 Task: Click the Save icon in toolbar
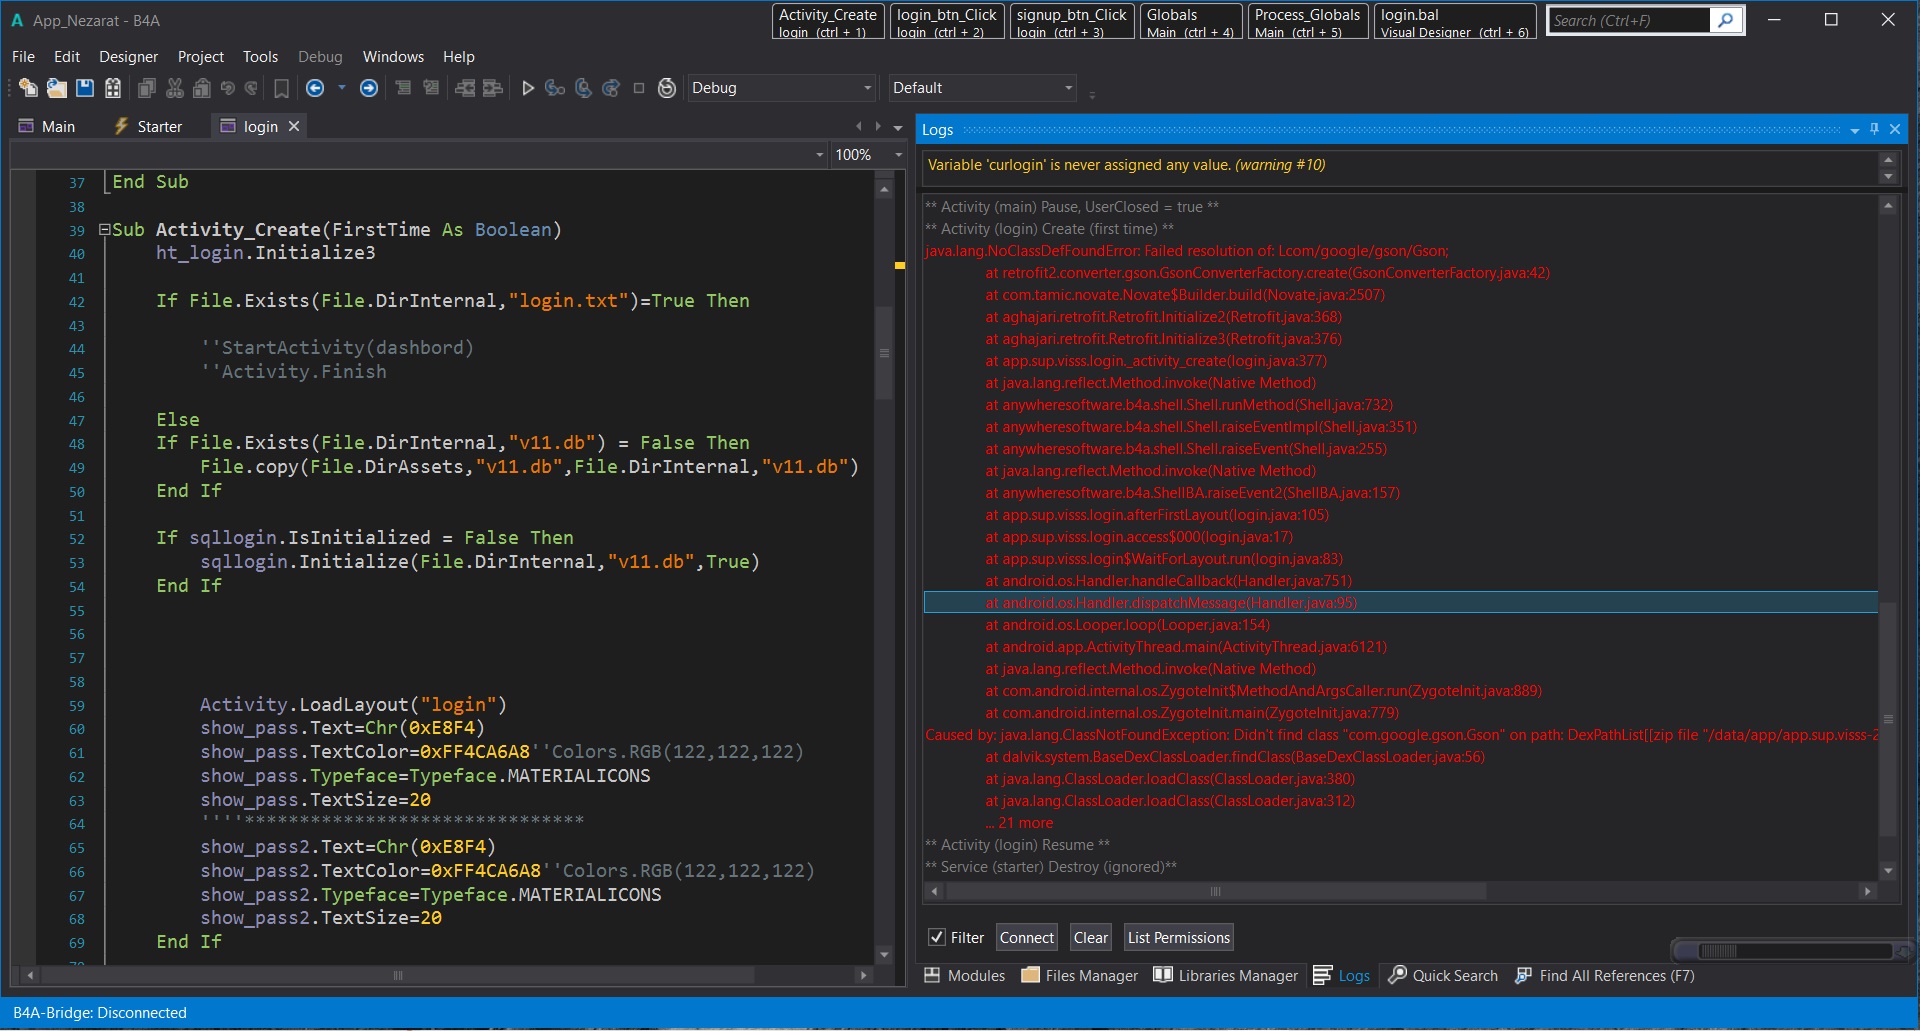click(x=85, y=88)
